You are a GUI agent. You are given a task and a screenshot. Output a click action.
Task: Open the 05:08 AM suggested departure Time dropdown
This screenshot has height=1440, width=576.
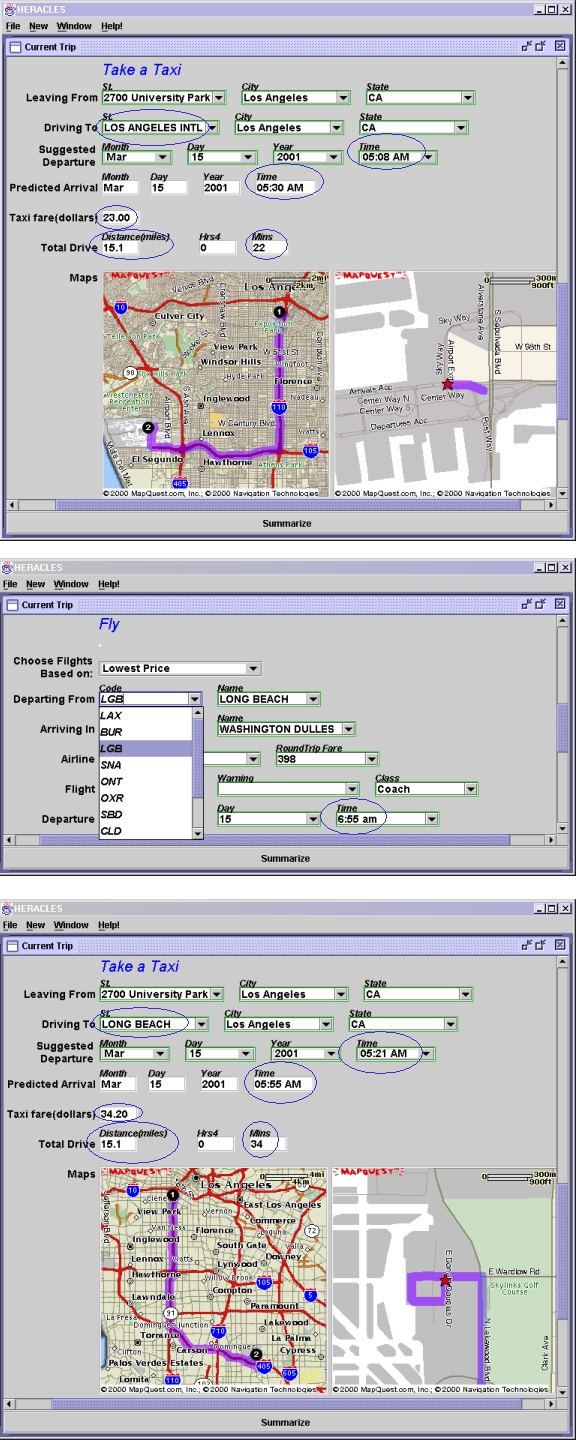point(429,157)
